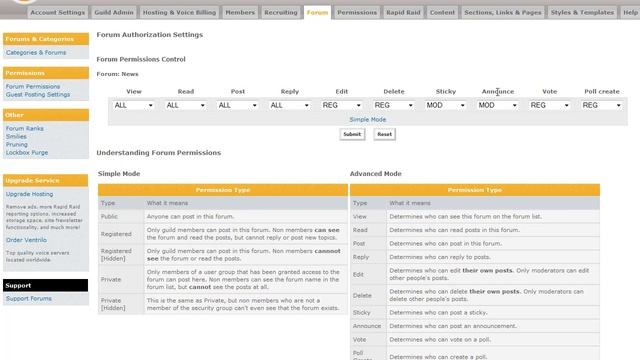
Task: Expand the Post permission dropdown
Action: pos(238,105)
